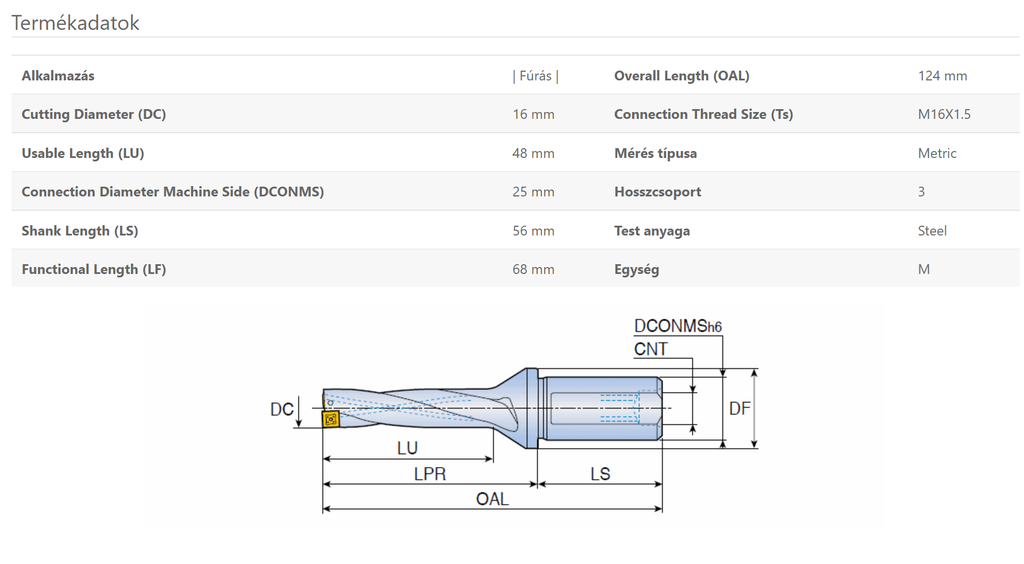
Task: Click the Shank Length (LS) label
Action: coord(80,231)
